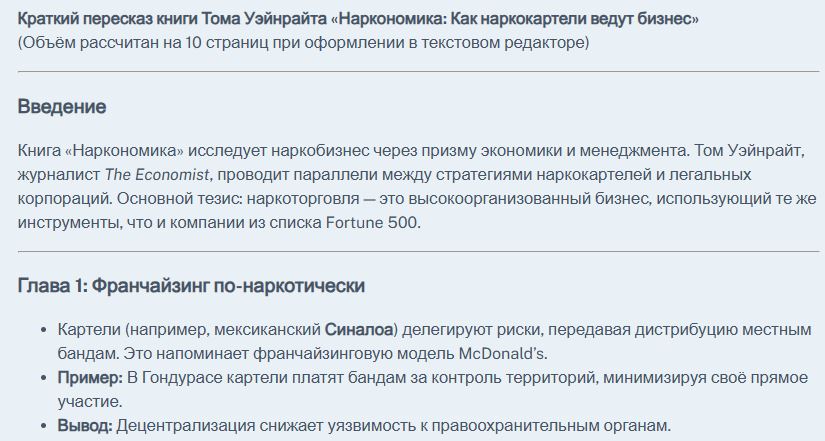825x441 pixels.
Task: Click the subtitle line mentioning 10 страниц
Action: [303, 43]
